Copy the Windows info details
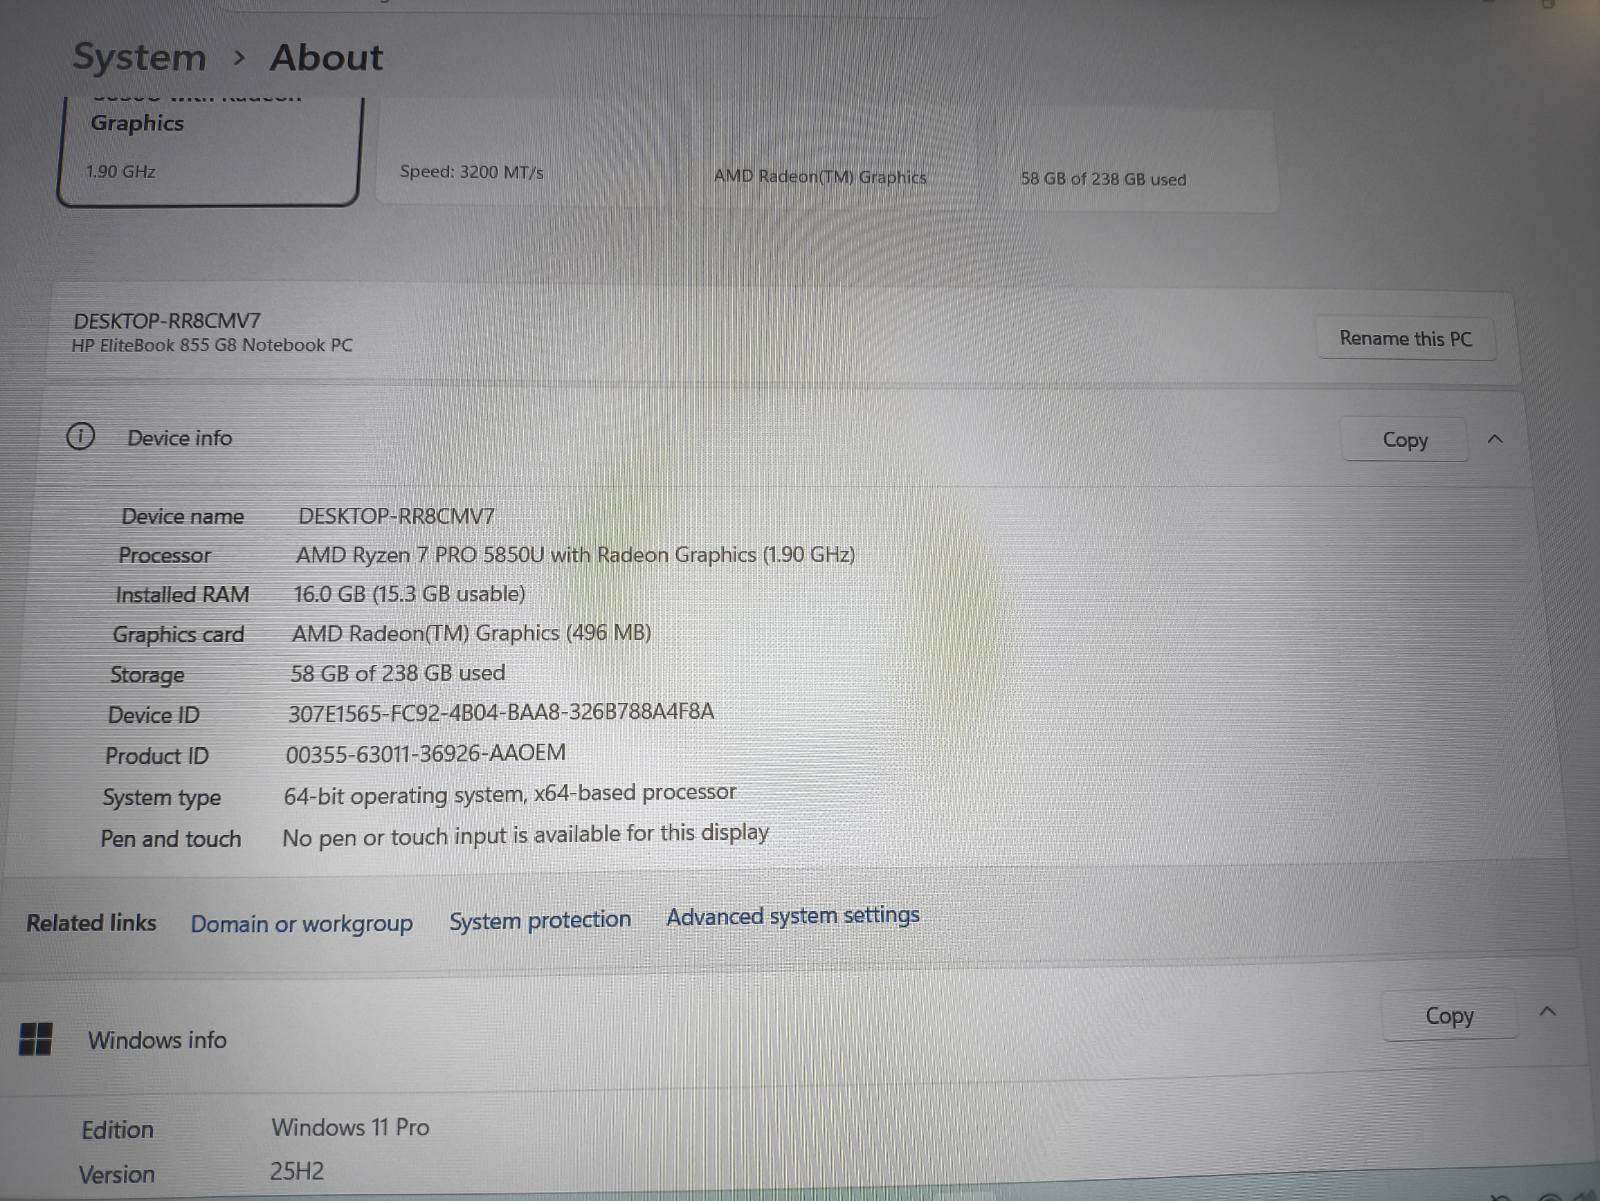Viewport: 1600px width, 1201px height. (1449, 1016)
